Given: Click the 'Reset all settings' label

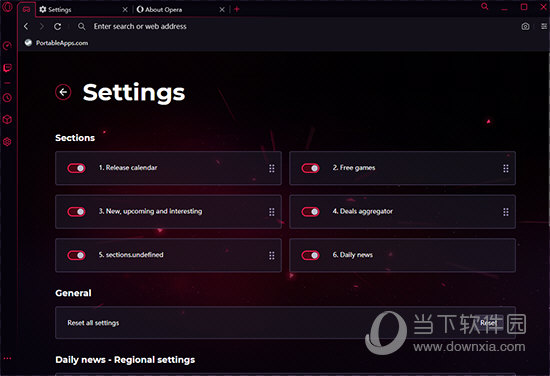Looking at the screenshot, I should [93, 323].
